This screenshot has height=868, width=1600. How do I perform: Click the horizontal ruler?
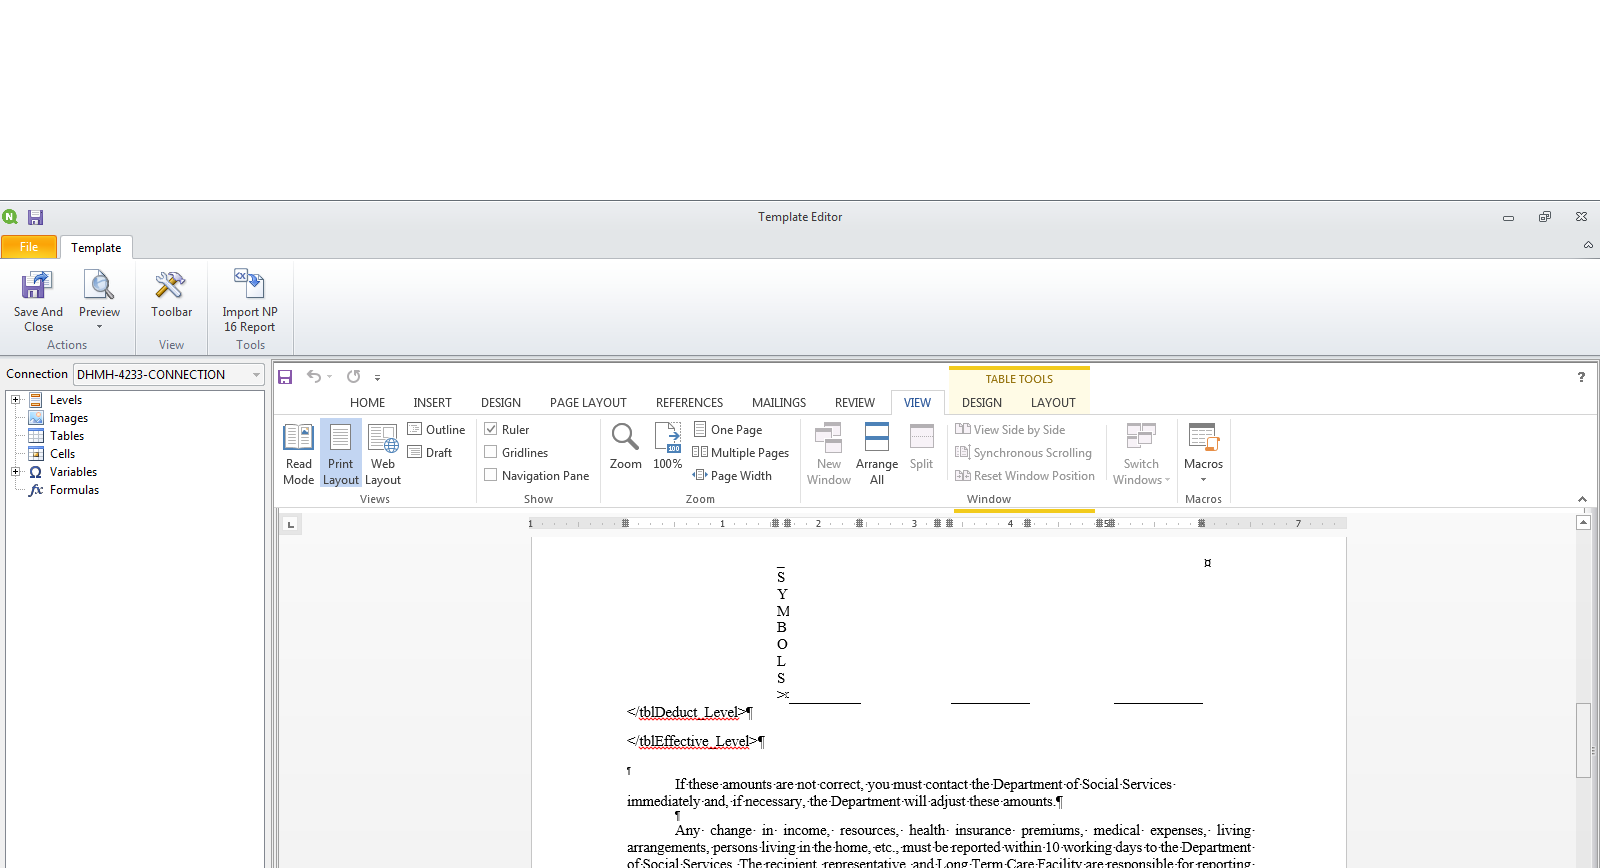[x=937, y=523]
